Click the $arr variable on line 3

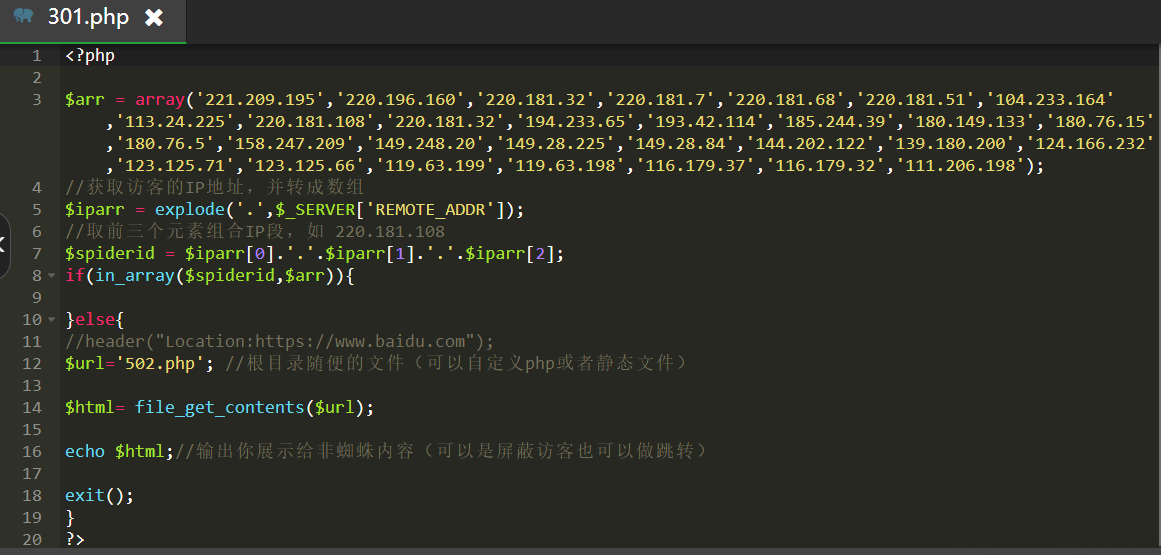pos(85,100)
